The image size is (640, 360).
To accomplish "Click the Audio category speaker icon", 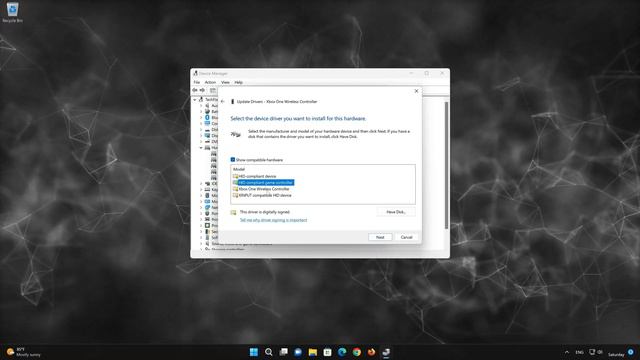I will [207, 106].
